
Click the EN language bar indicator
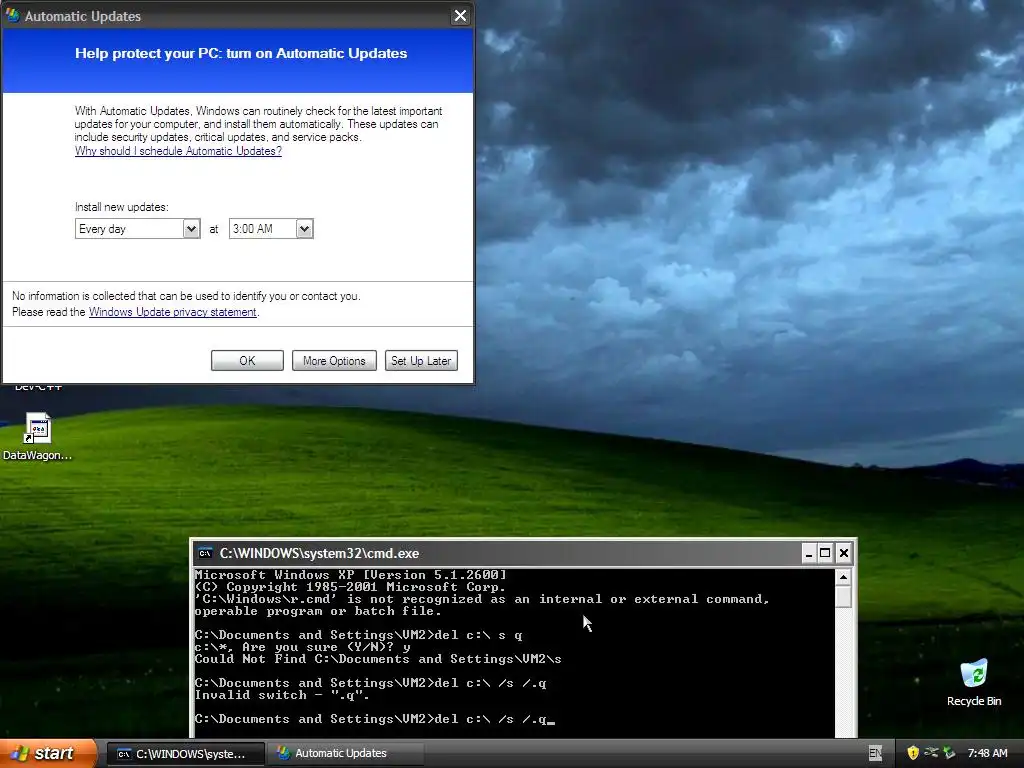(x=876, y=753)
